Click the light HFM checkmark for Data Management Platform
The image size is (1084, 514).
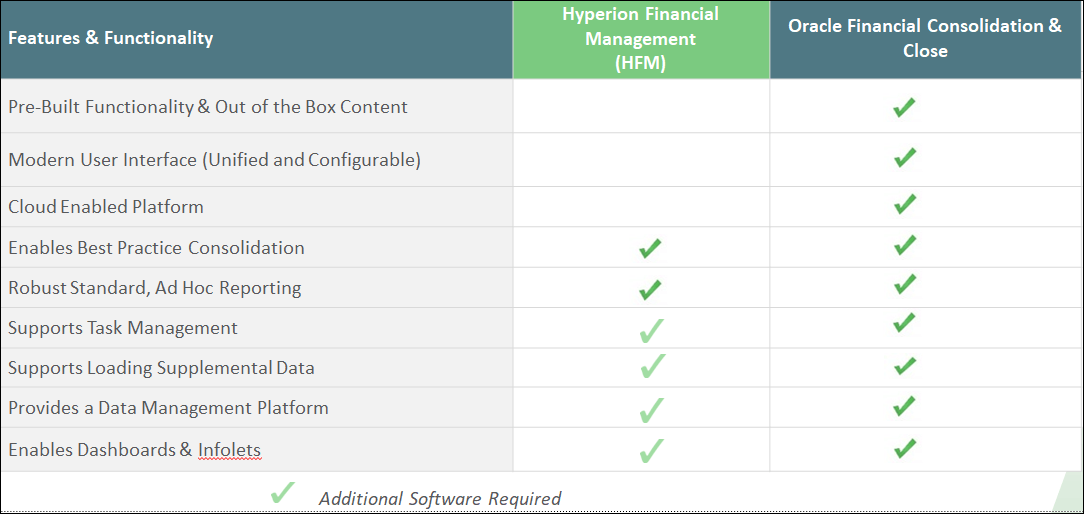point(651,410)
